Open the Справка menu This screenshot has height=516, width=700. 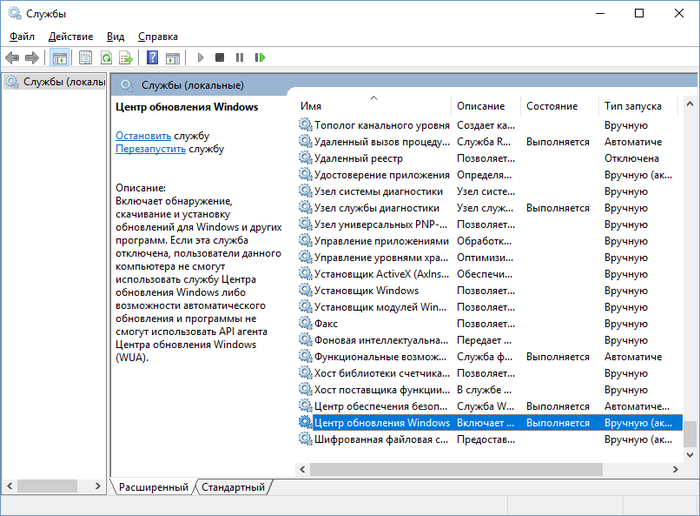click(x=158, y=36)
